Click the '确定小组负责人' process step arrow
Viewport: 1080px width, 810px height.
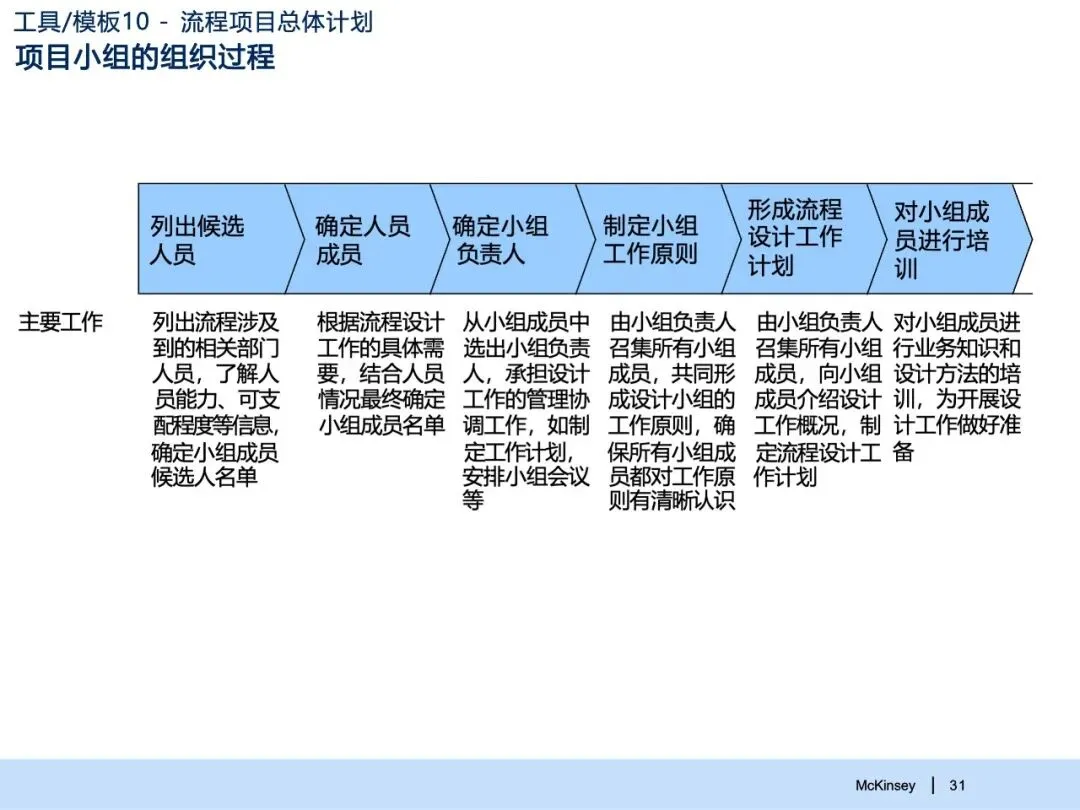click(x=515, y=239)
